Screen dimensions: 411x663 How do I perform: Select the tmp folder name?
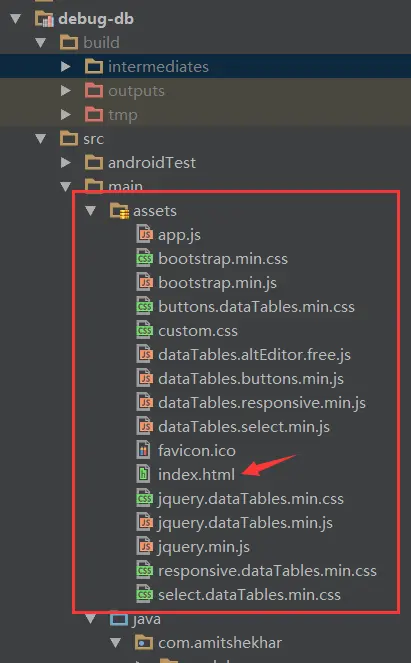[x=123, y=115]
